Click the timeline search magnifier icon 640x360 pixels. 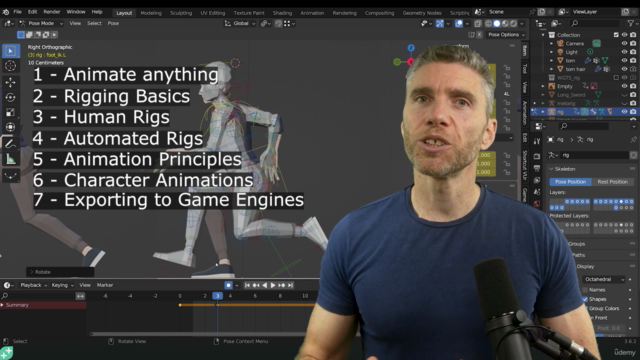(x=5, y=296)
